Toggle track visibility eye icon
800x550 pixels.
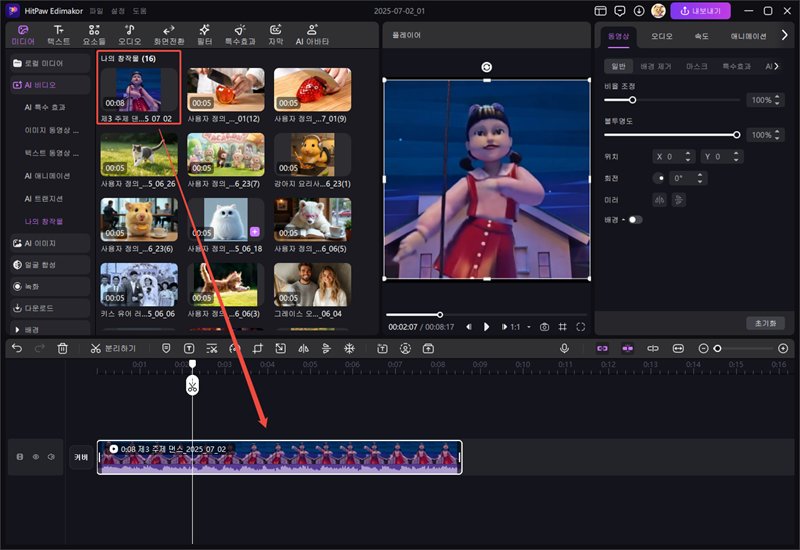(36, 457)
